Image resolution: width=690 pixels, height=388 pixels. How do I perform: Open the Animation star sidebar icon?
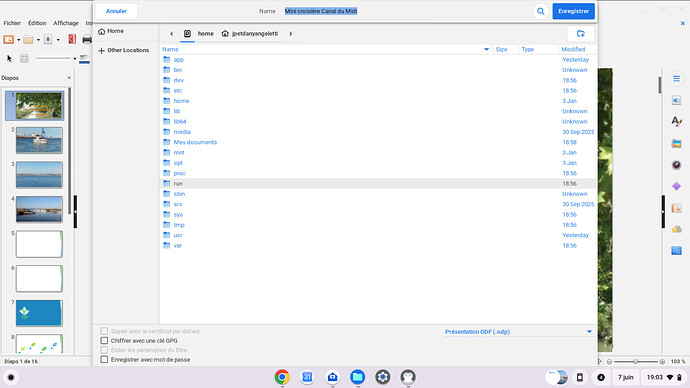click(676, 229)
